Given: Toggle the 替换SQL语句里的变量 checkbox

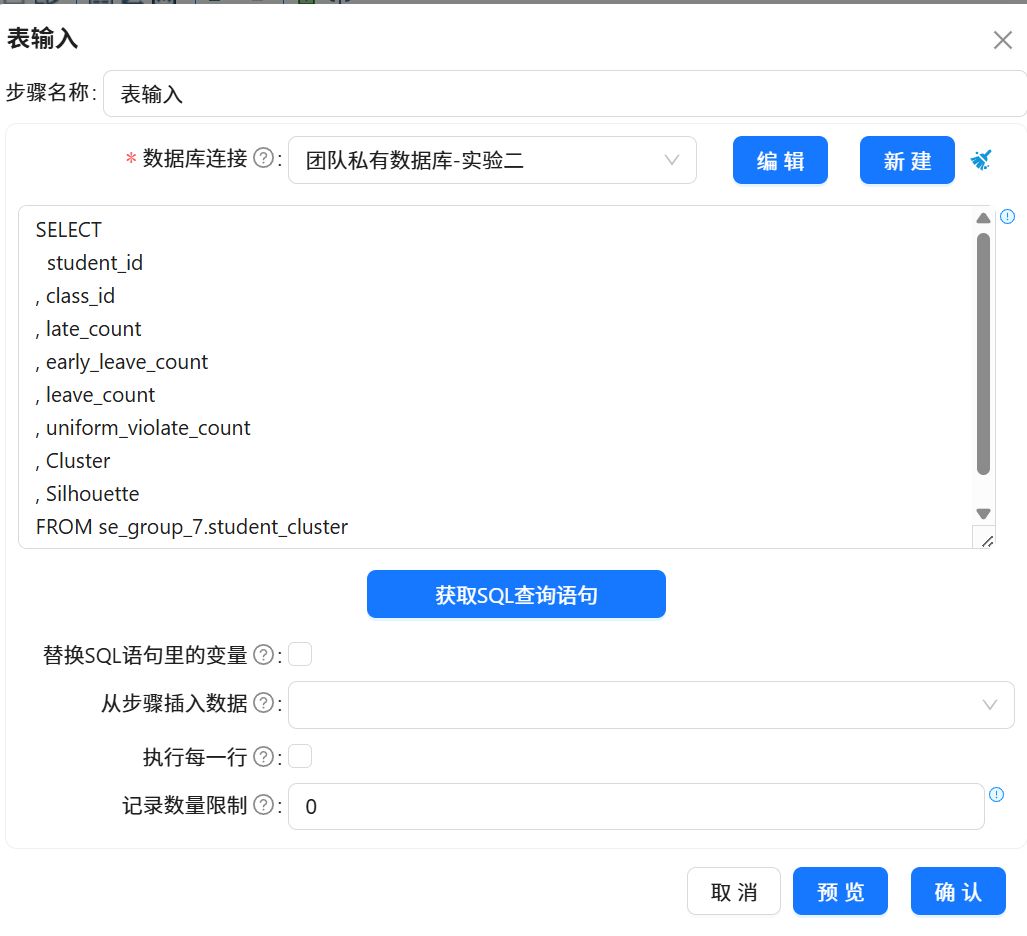Looking at the screenshot, I should pyautogui.click(x=300, y=654).
